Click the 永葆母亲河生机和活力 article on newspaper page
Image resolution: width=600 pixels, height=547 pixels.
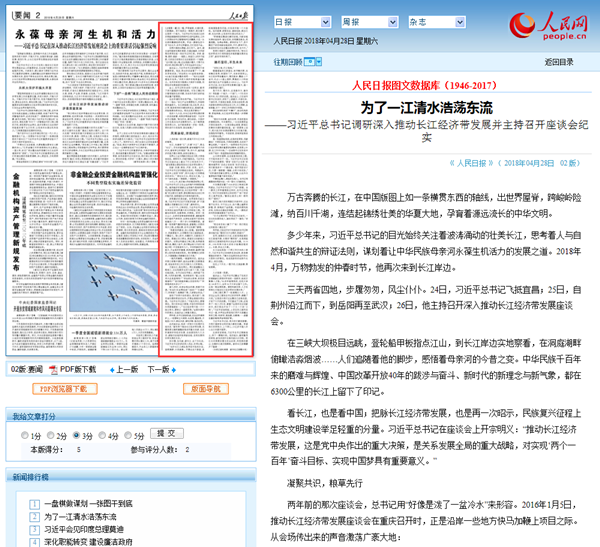(85, 96)
